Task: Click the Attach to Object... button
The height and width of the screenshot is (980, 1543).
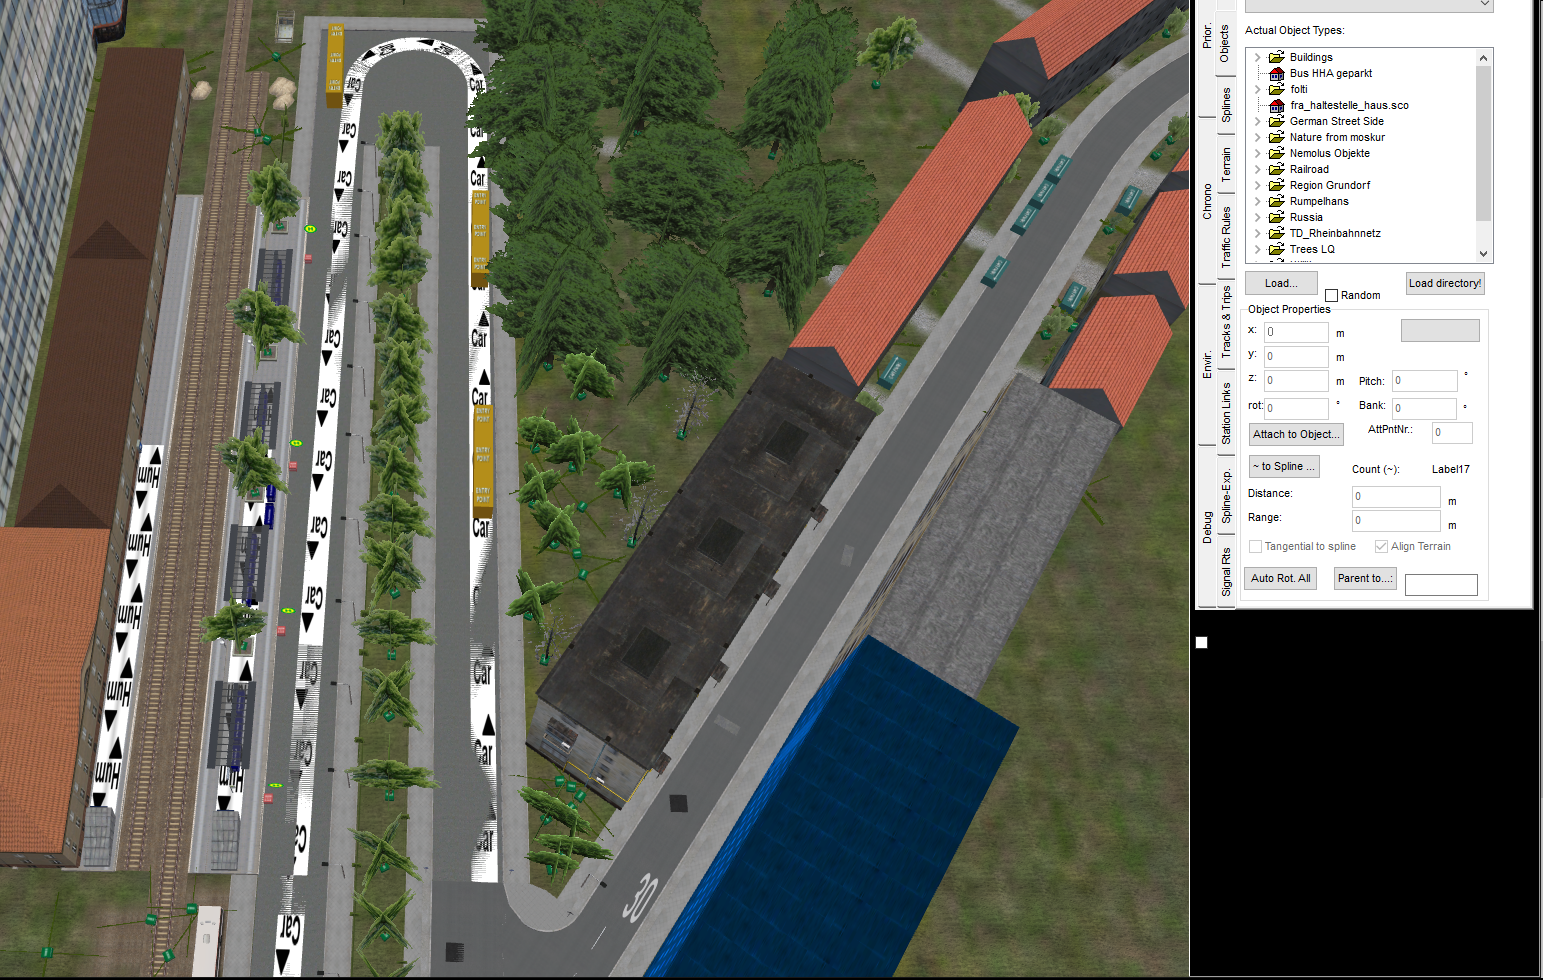Action: tap(1295, 435)
